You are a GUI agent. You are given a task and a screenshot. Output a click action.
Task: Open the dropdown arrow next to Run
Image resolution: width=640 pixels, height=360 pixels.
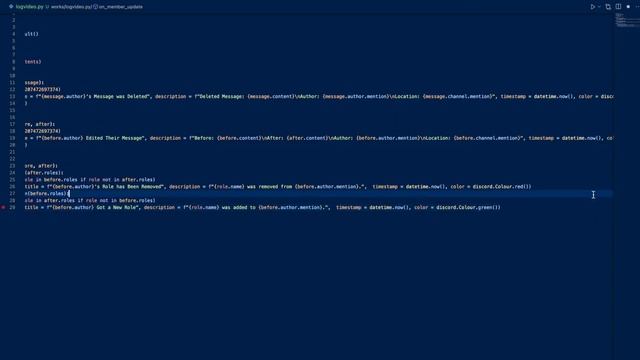(599, 7)
